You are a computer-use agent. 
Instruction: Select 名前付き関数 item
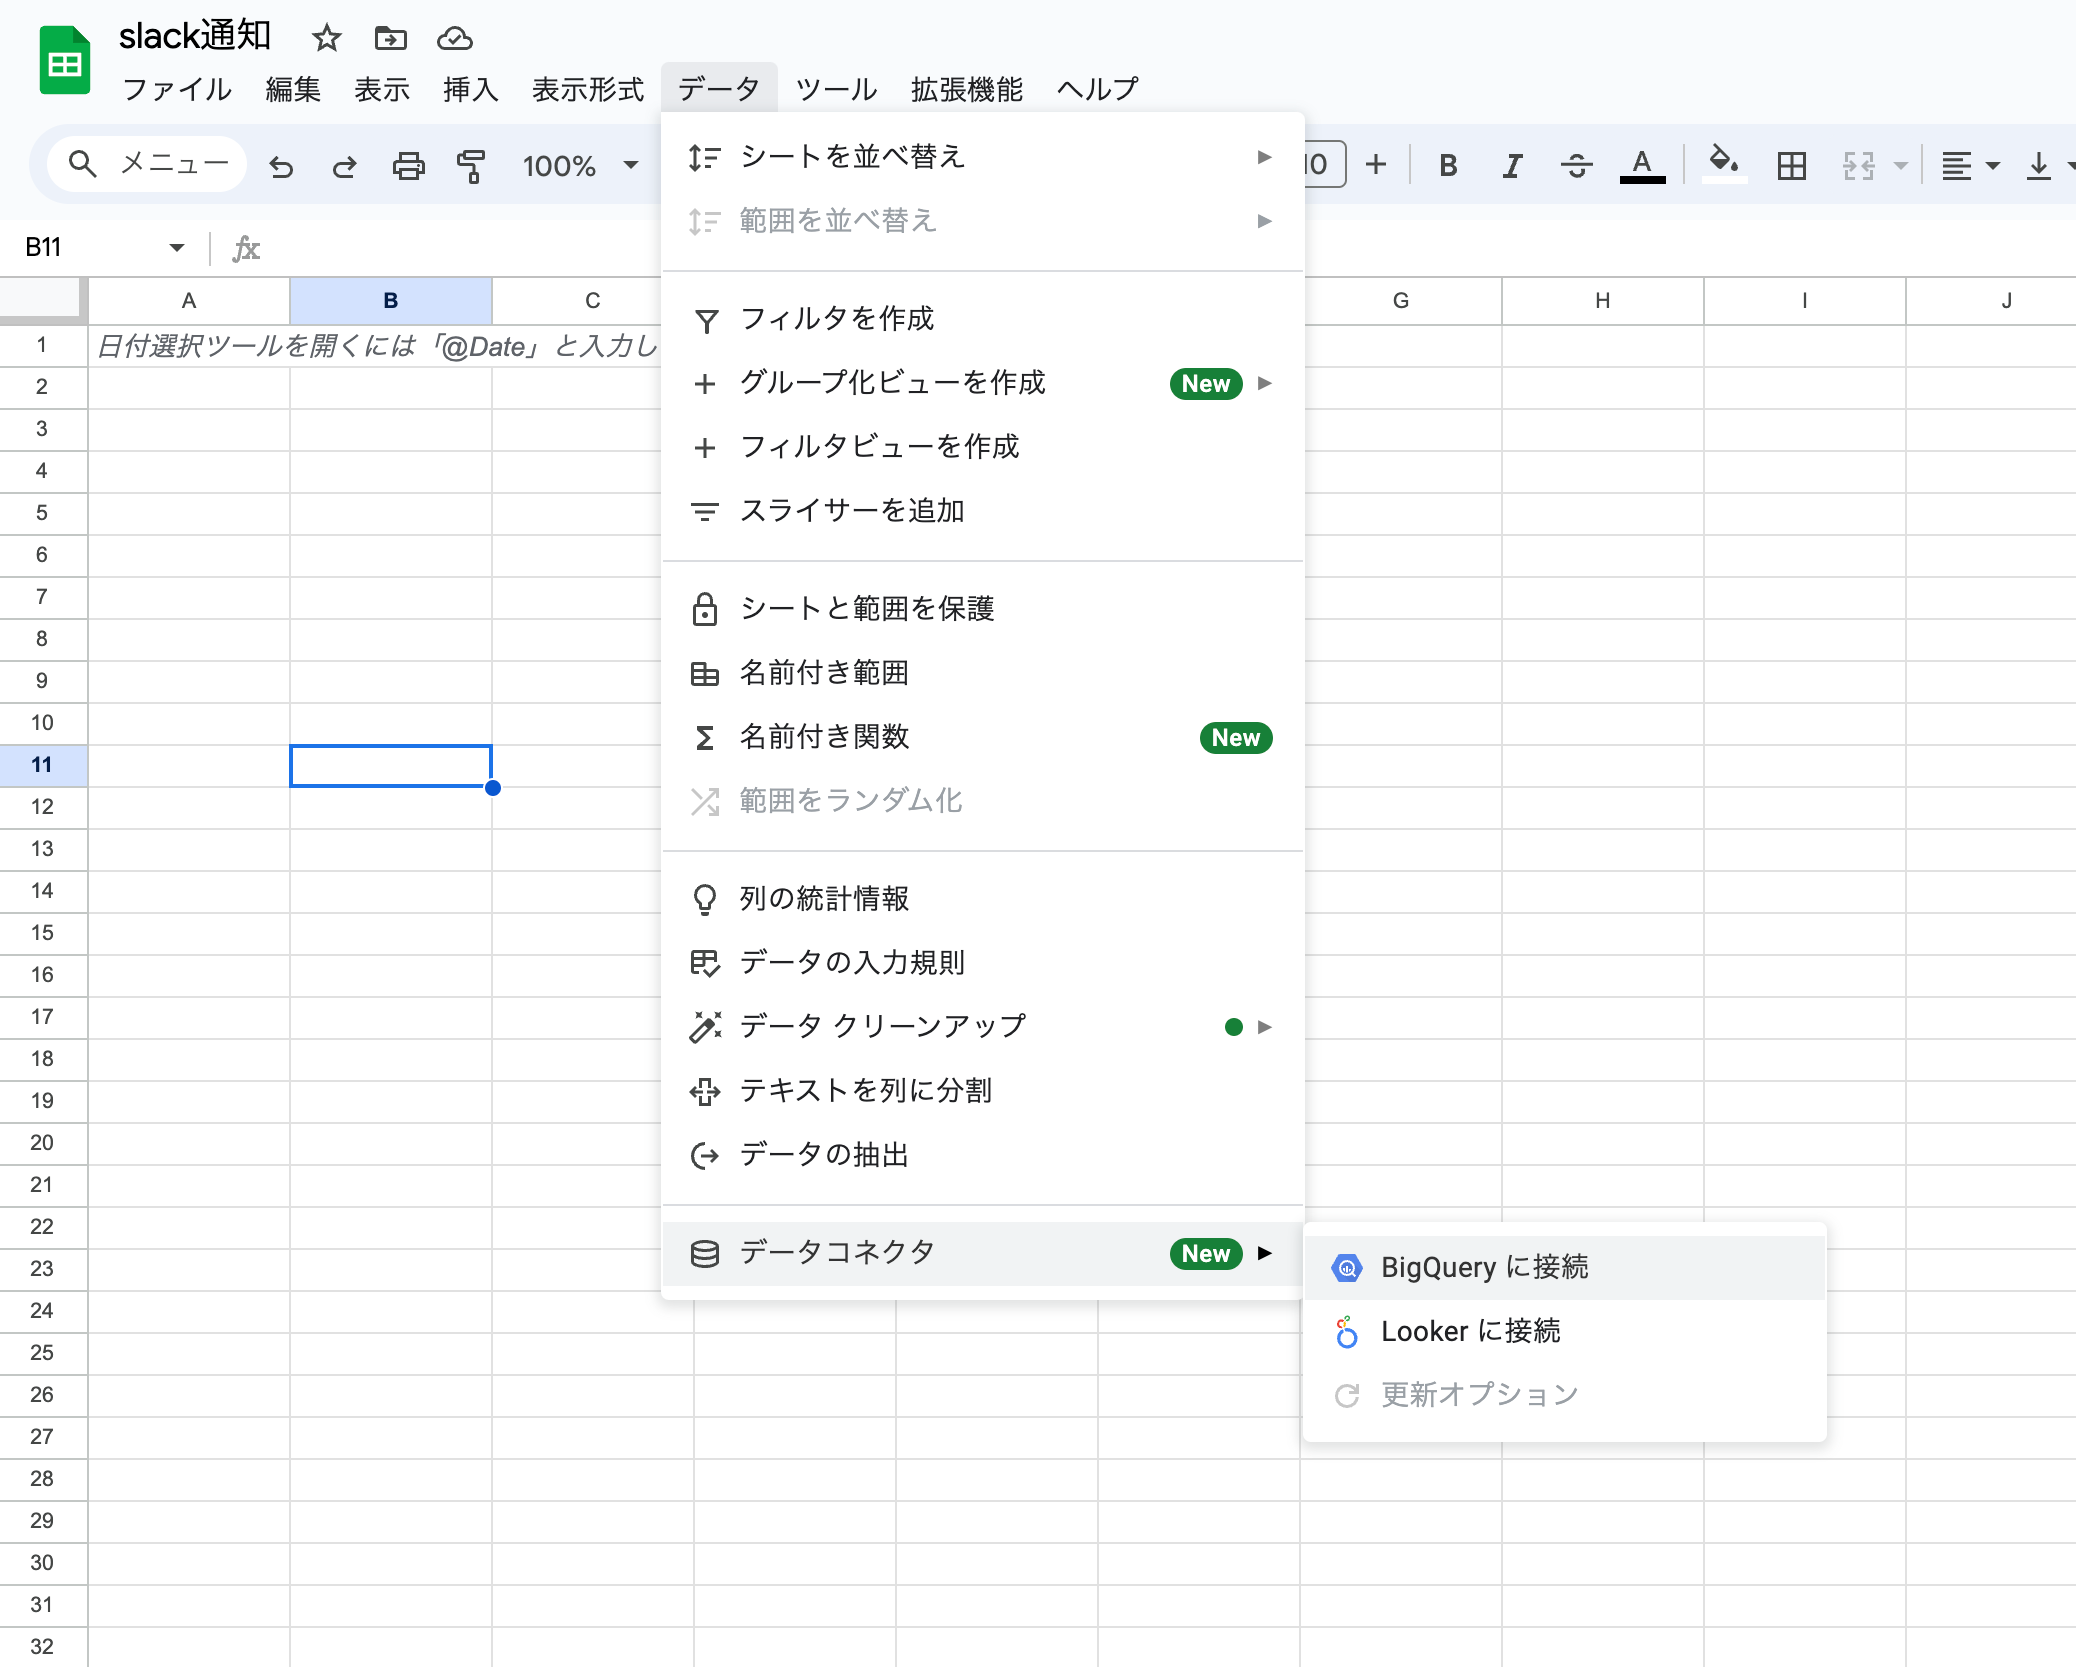pos(982,737)
